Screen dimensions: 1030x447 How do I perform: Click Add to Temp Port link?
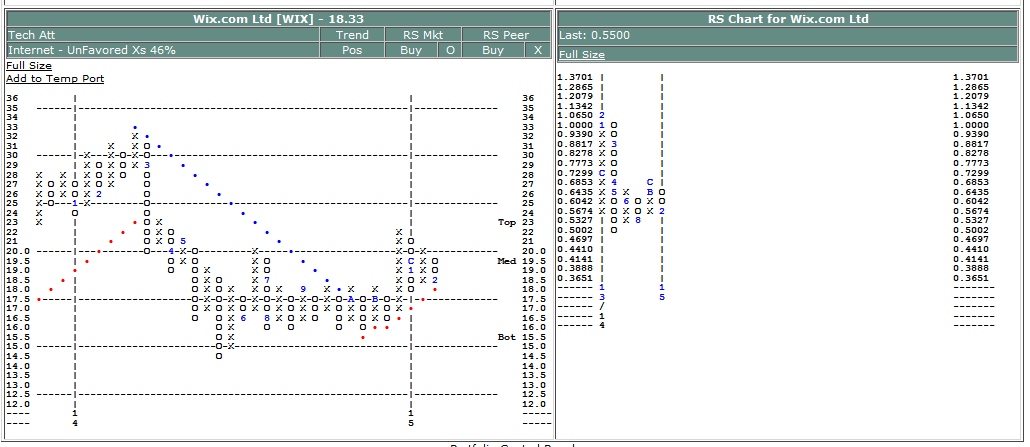coord(55,79)
